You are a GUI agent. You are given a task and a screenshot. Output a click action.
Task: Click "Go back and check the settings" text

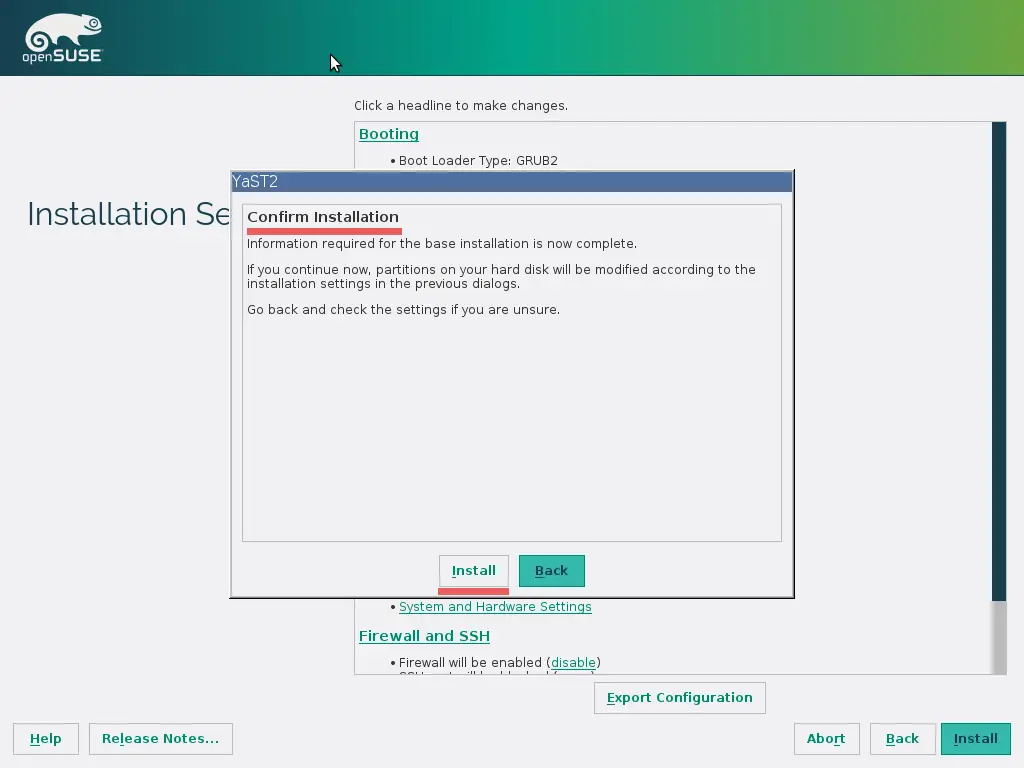[347, 310]
